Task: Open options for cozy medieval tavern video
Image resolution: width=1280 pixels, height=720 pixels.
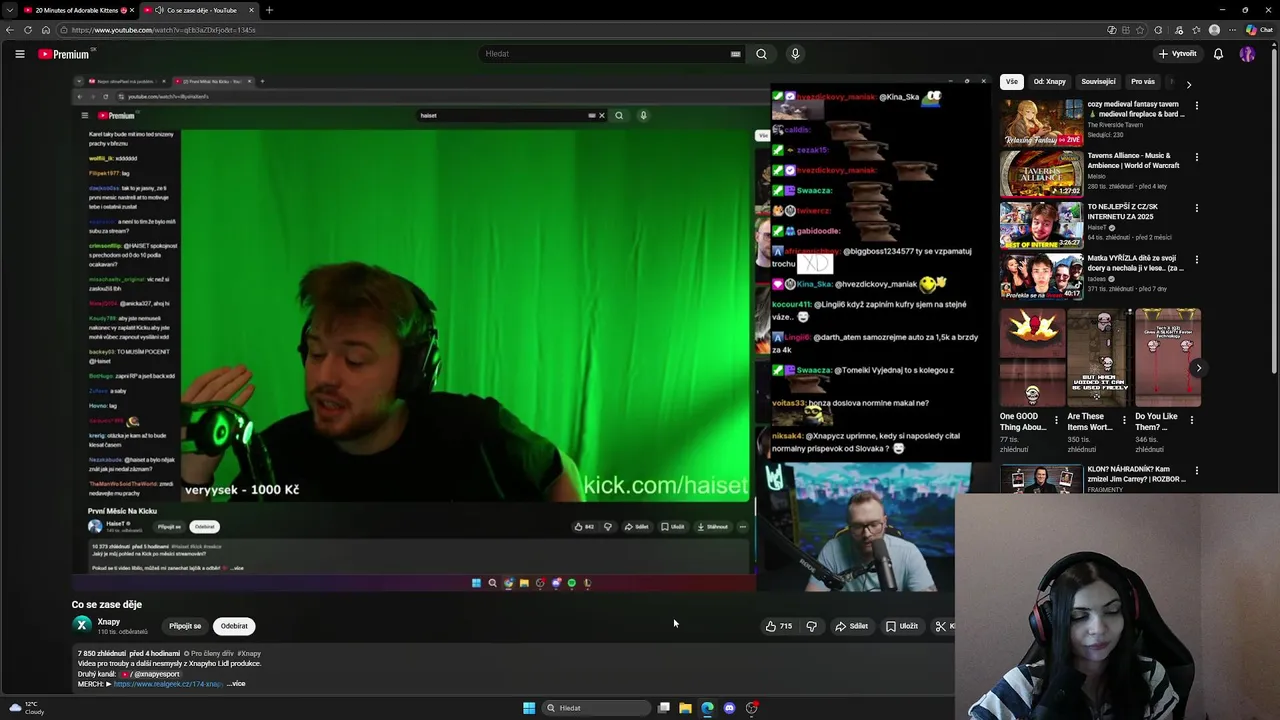Action: coord(1196,105)
